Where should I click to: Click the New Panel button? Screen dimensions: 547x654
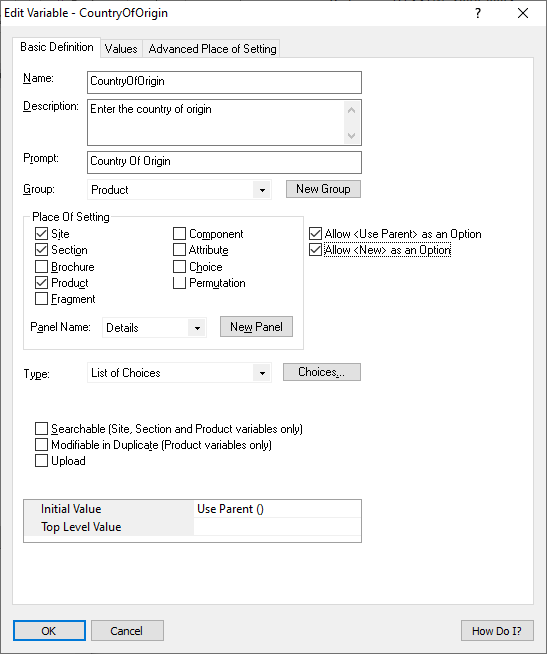coord(256,327)
